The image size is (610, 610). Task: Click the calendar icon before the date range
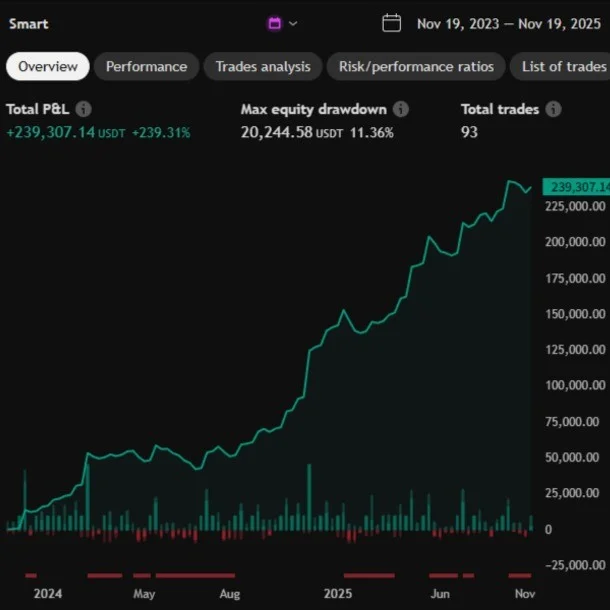click(x=392, y=23)
